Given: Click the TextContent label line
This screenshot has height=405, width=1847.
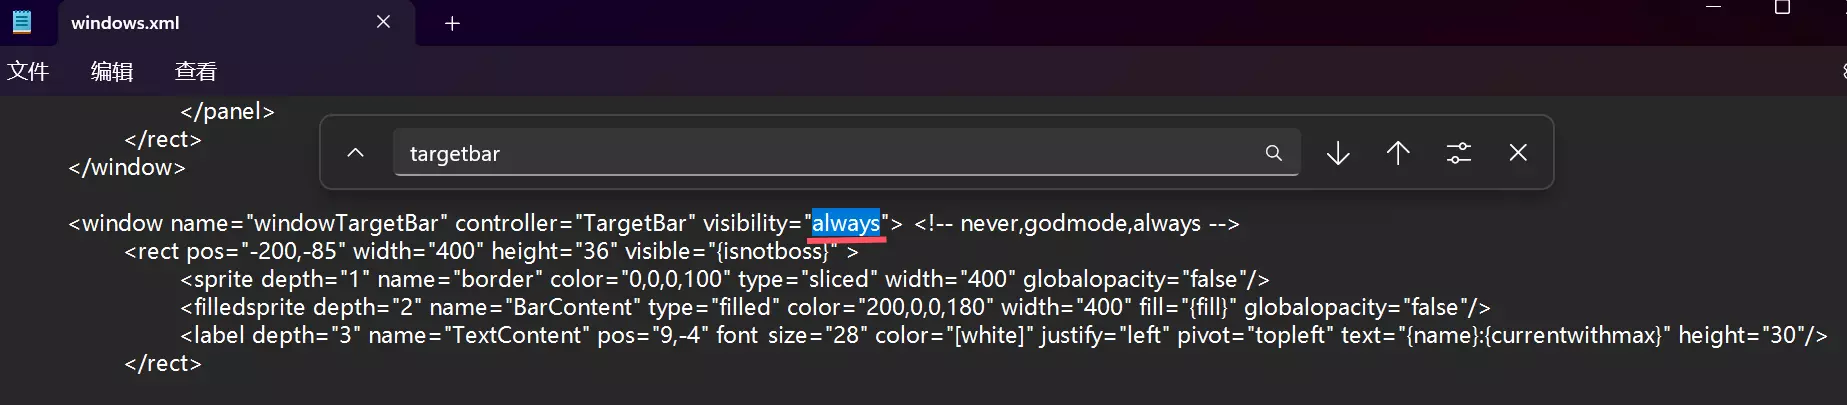Looking at the screenshot, I should click(x=1004, y=335).
